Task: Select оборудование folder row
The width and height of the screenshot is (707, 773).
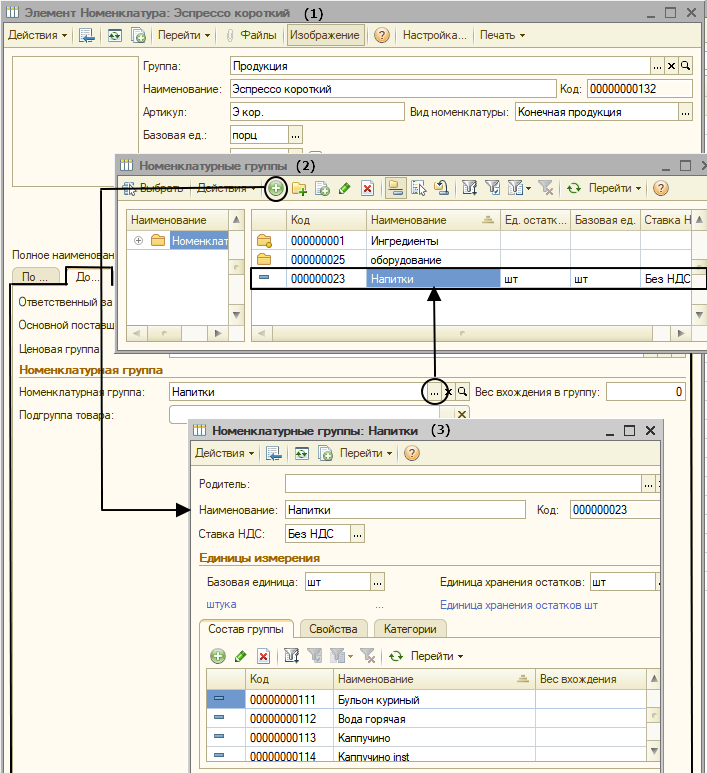Action: point(471,260)
